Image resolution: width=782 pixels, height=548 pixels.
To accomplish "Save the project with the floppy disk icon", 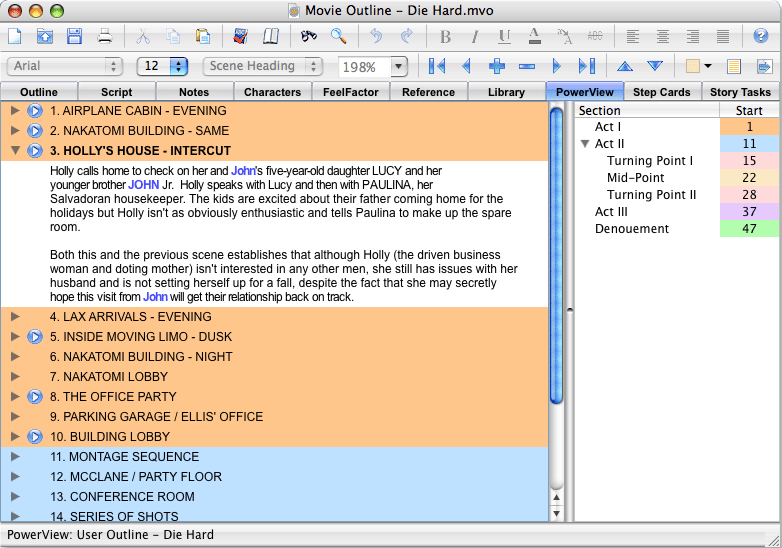I will tap(74, 36).
